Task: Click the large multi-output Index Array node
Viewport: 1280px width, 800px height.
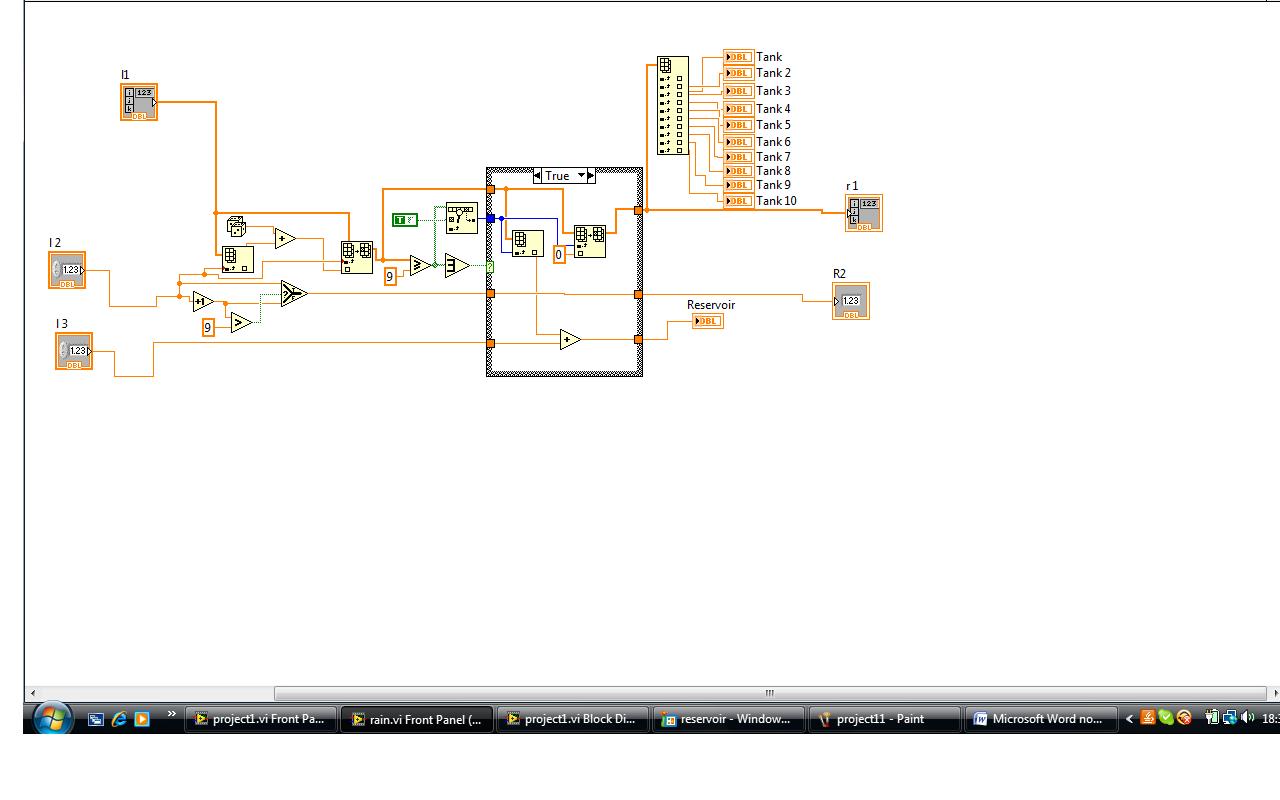Action: tap(672, 105)
